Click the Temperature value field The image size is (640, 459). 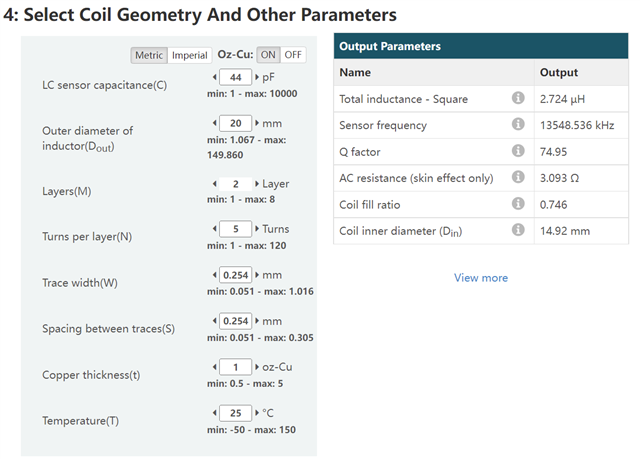(x=235, y=413)
